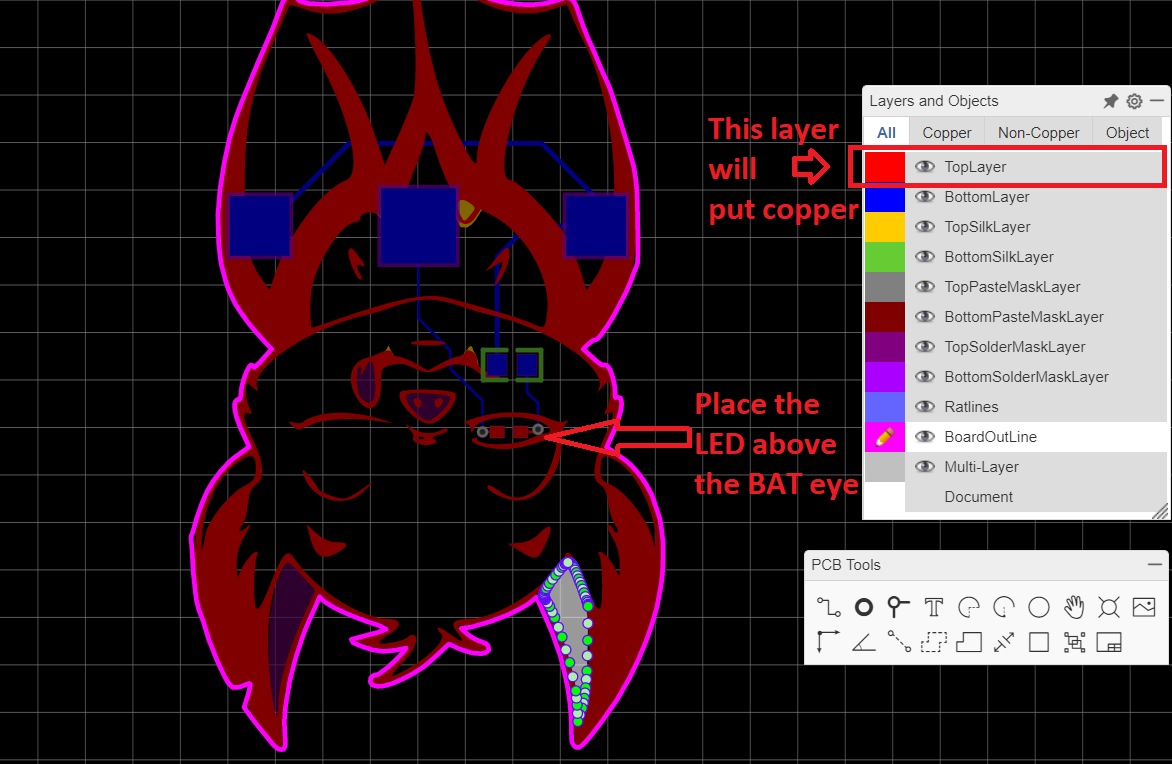Viewport: 1172px width, 764px height.
Task: Click the yellow TopSilkLayer color swatch
Action: (x=884, y=226)
